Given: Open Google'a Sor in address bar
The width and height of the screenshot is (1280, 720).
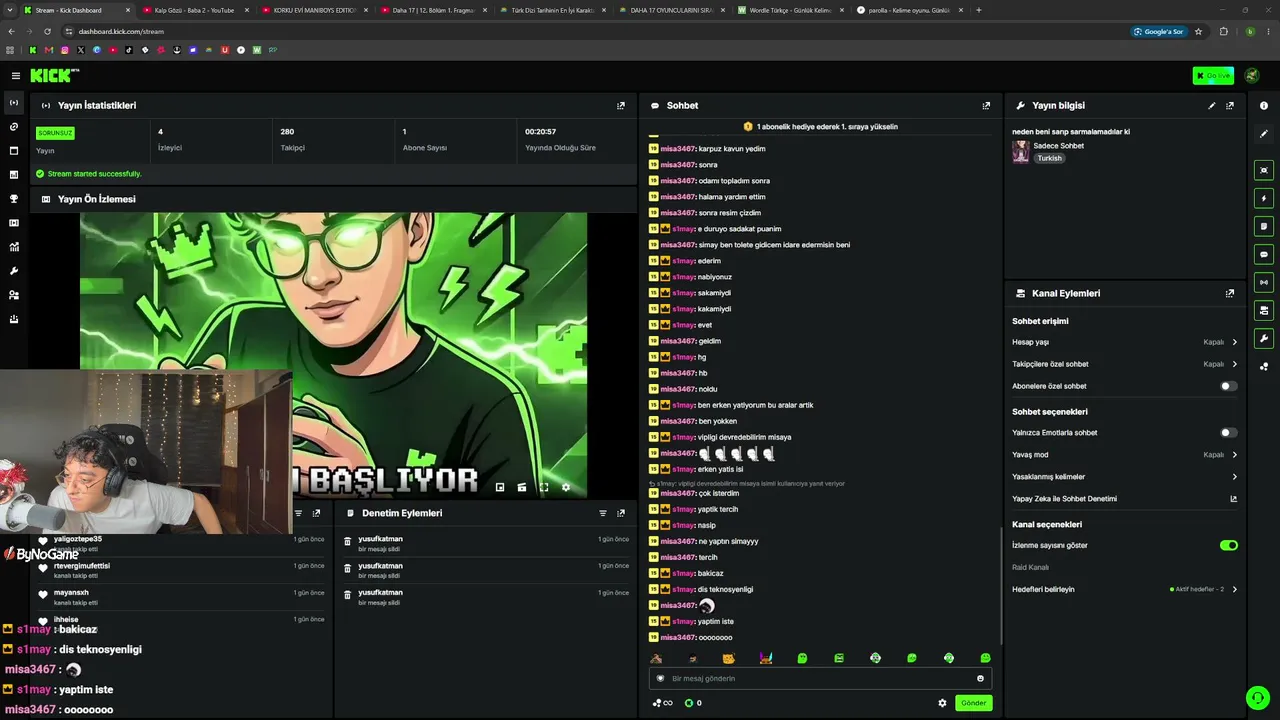Looking at the screenshot, I should click(x=1159, y=31).
